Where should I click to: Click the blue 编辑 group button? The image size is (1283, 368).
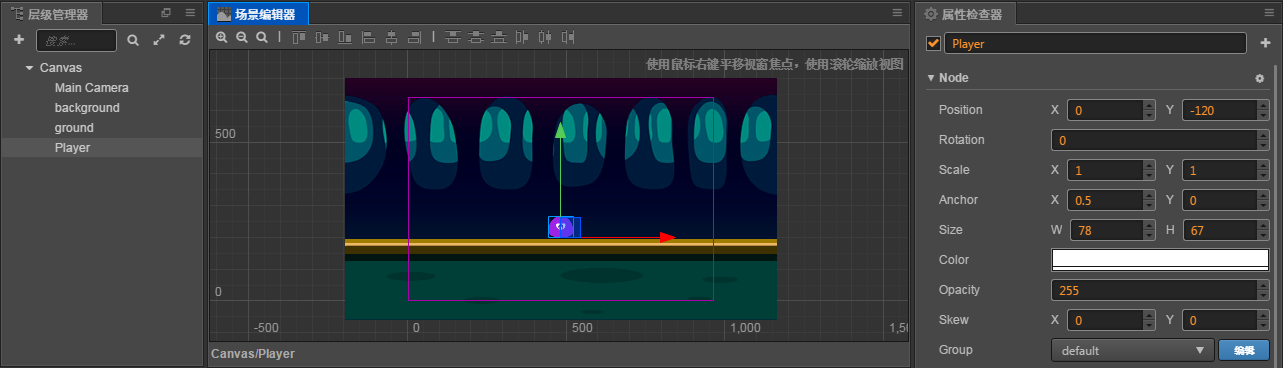pyautogui.click(x=1244, y=350)
